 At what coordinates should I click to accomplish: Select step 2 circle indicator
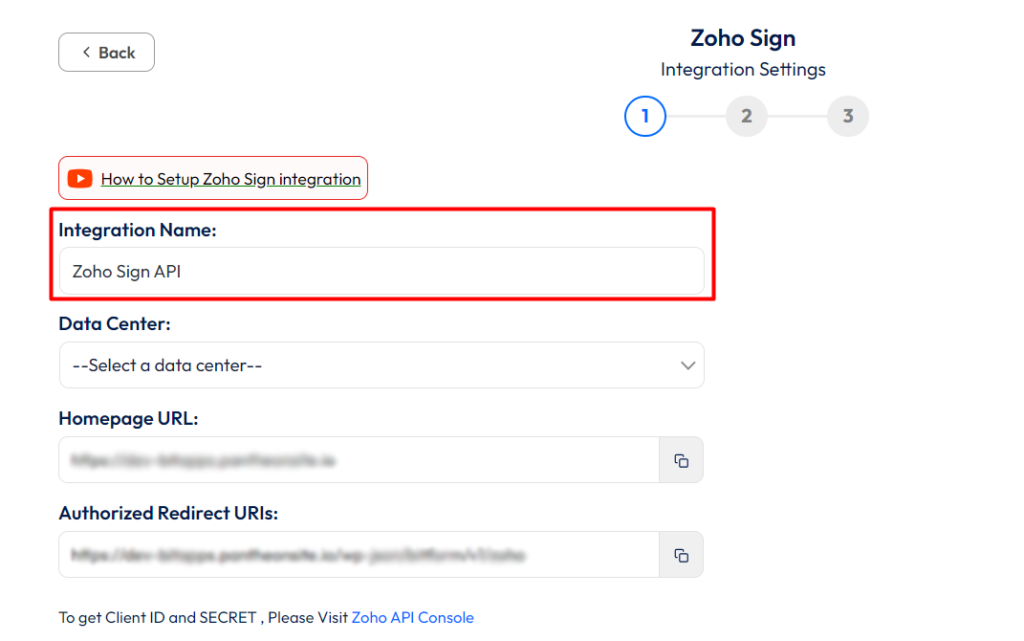tap(746, 116)
